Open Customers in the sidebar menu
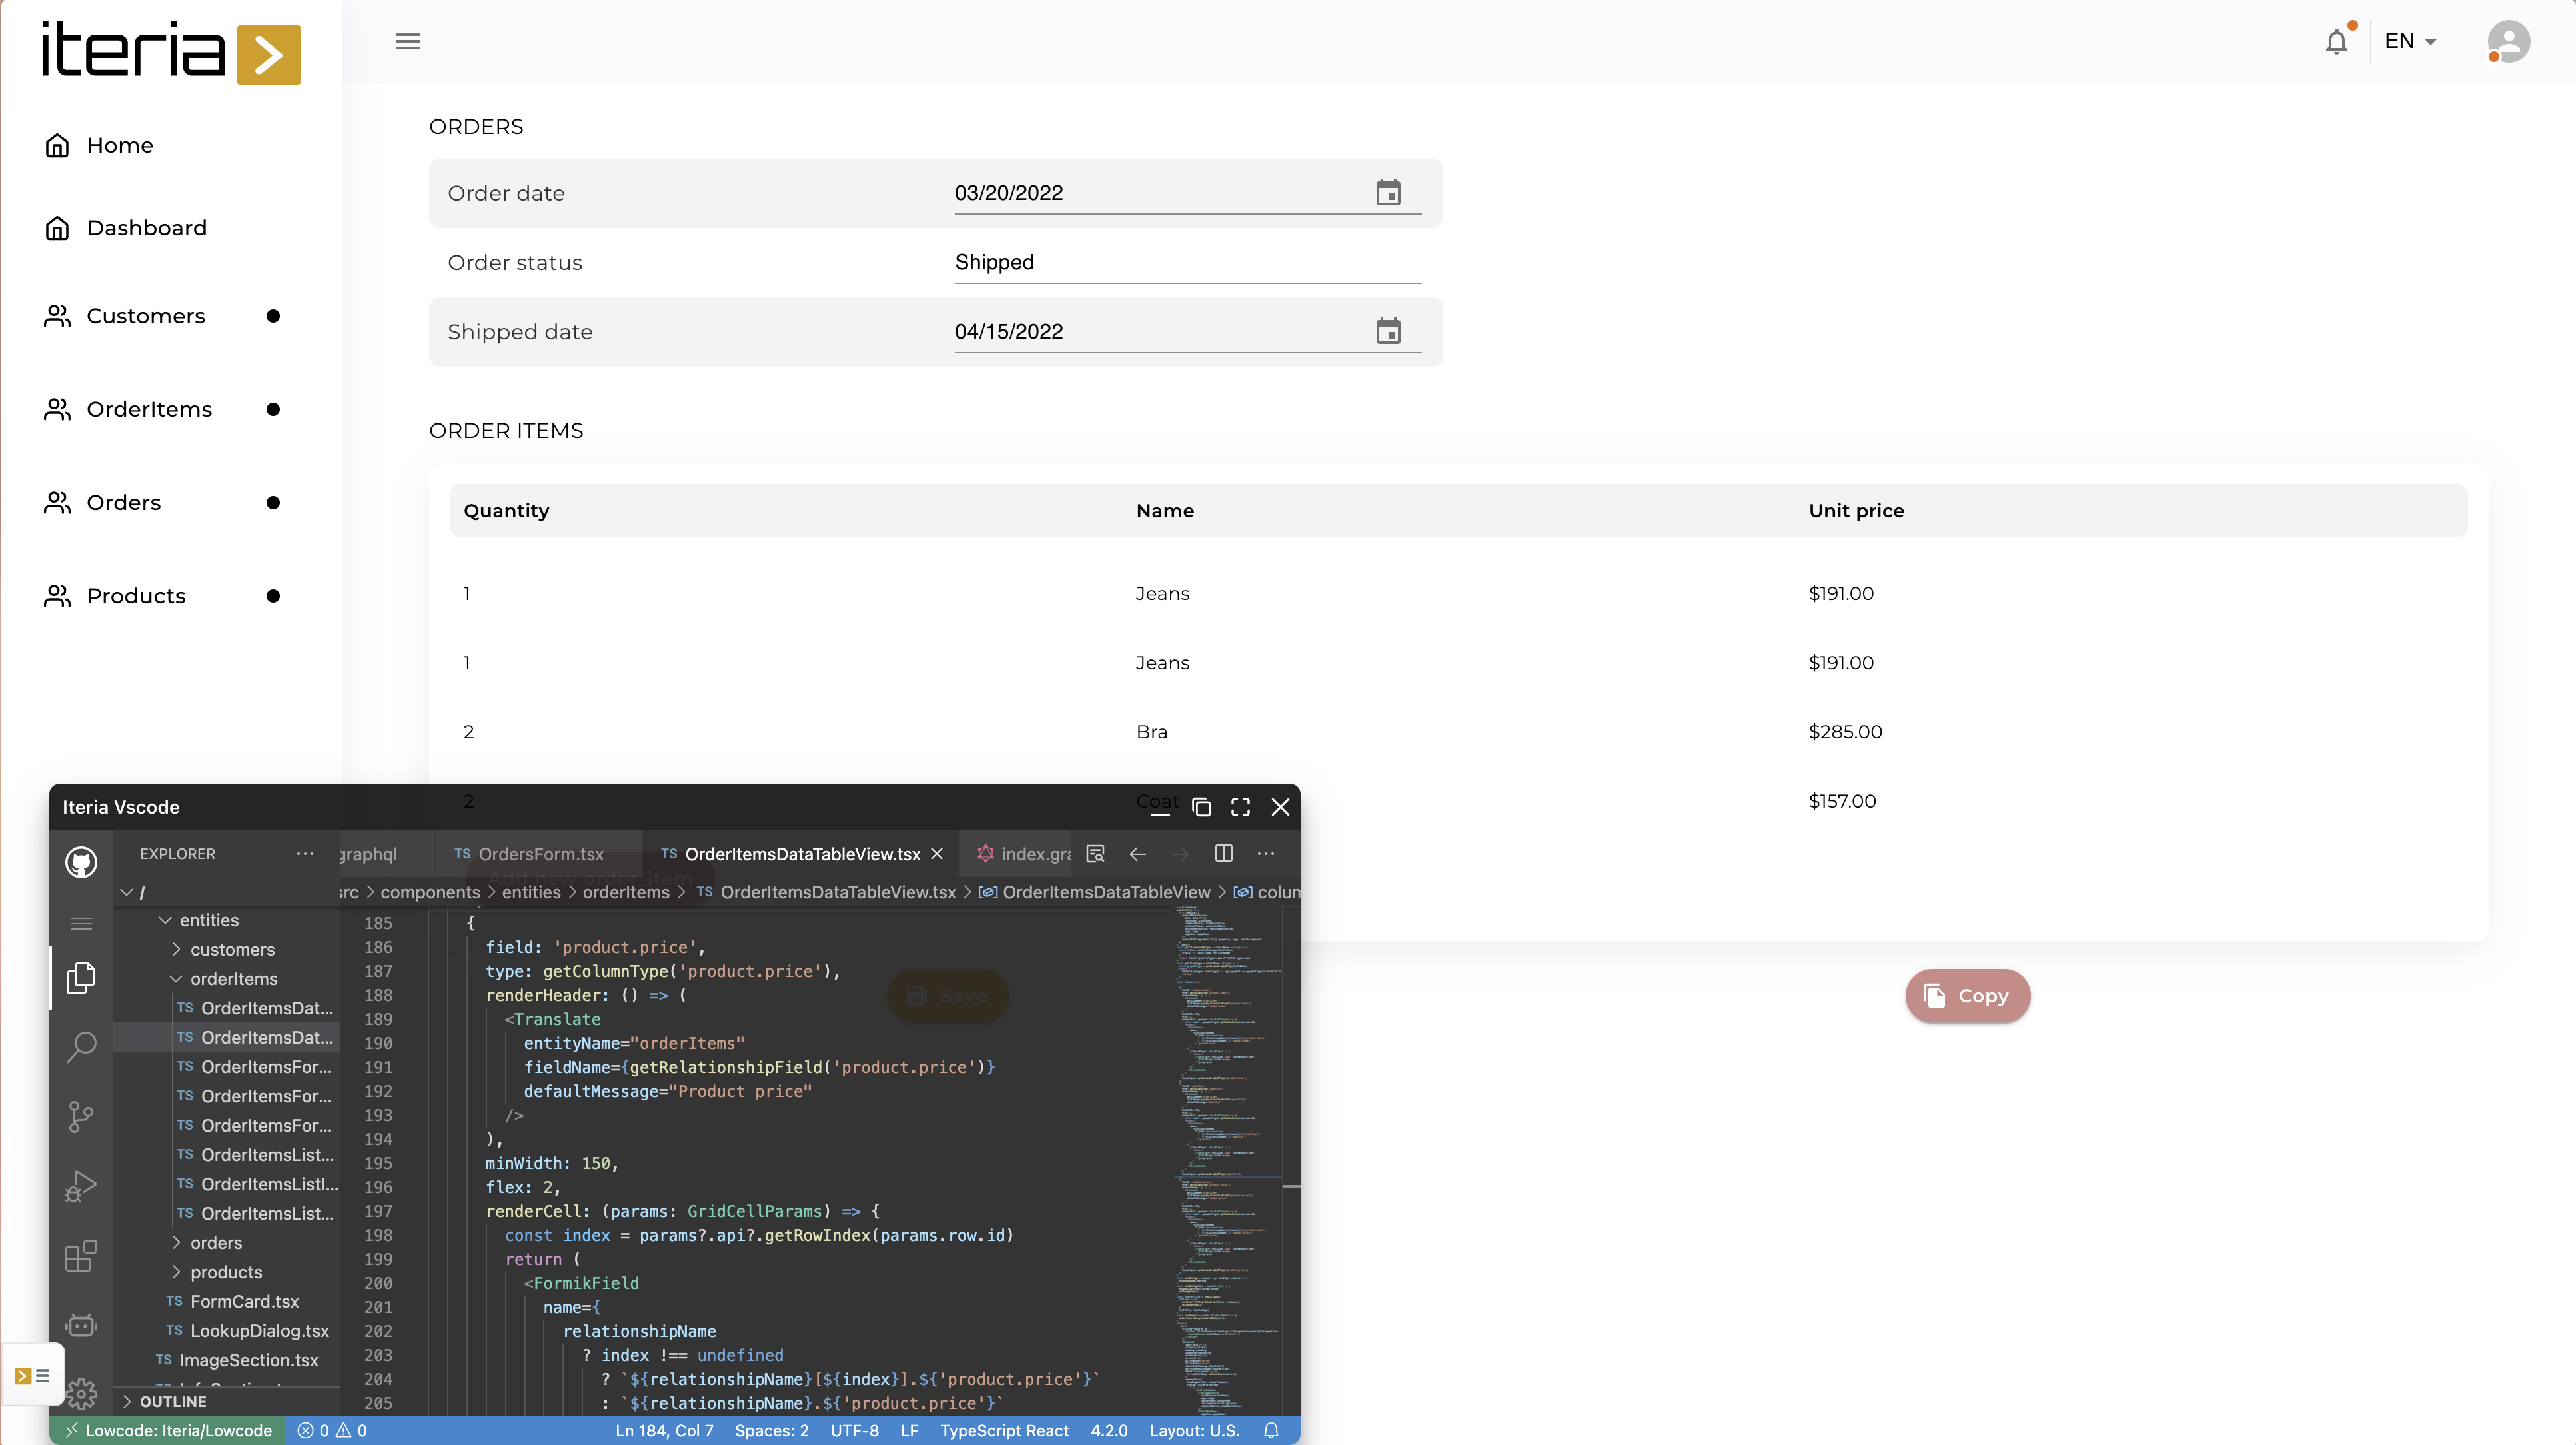The width and height of the screenshot is (2576, 1445). tap(145, 316)
